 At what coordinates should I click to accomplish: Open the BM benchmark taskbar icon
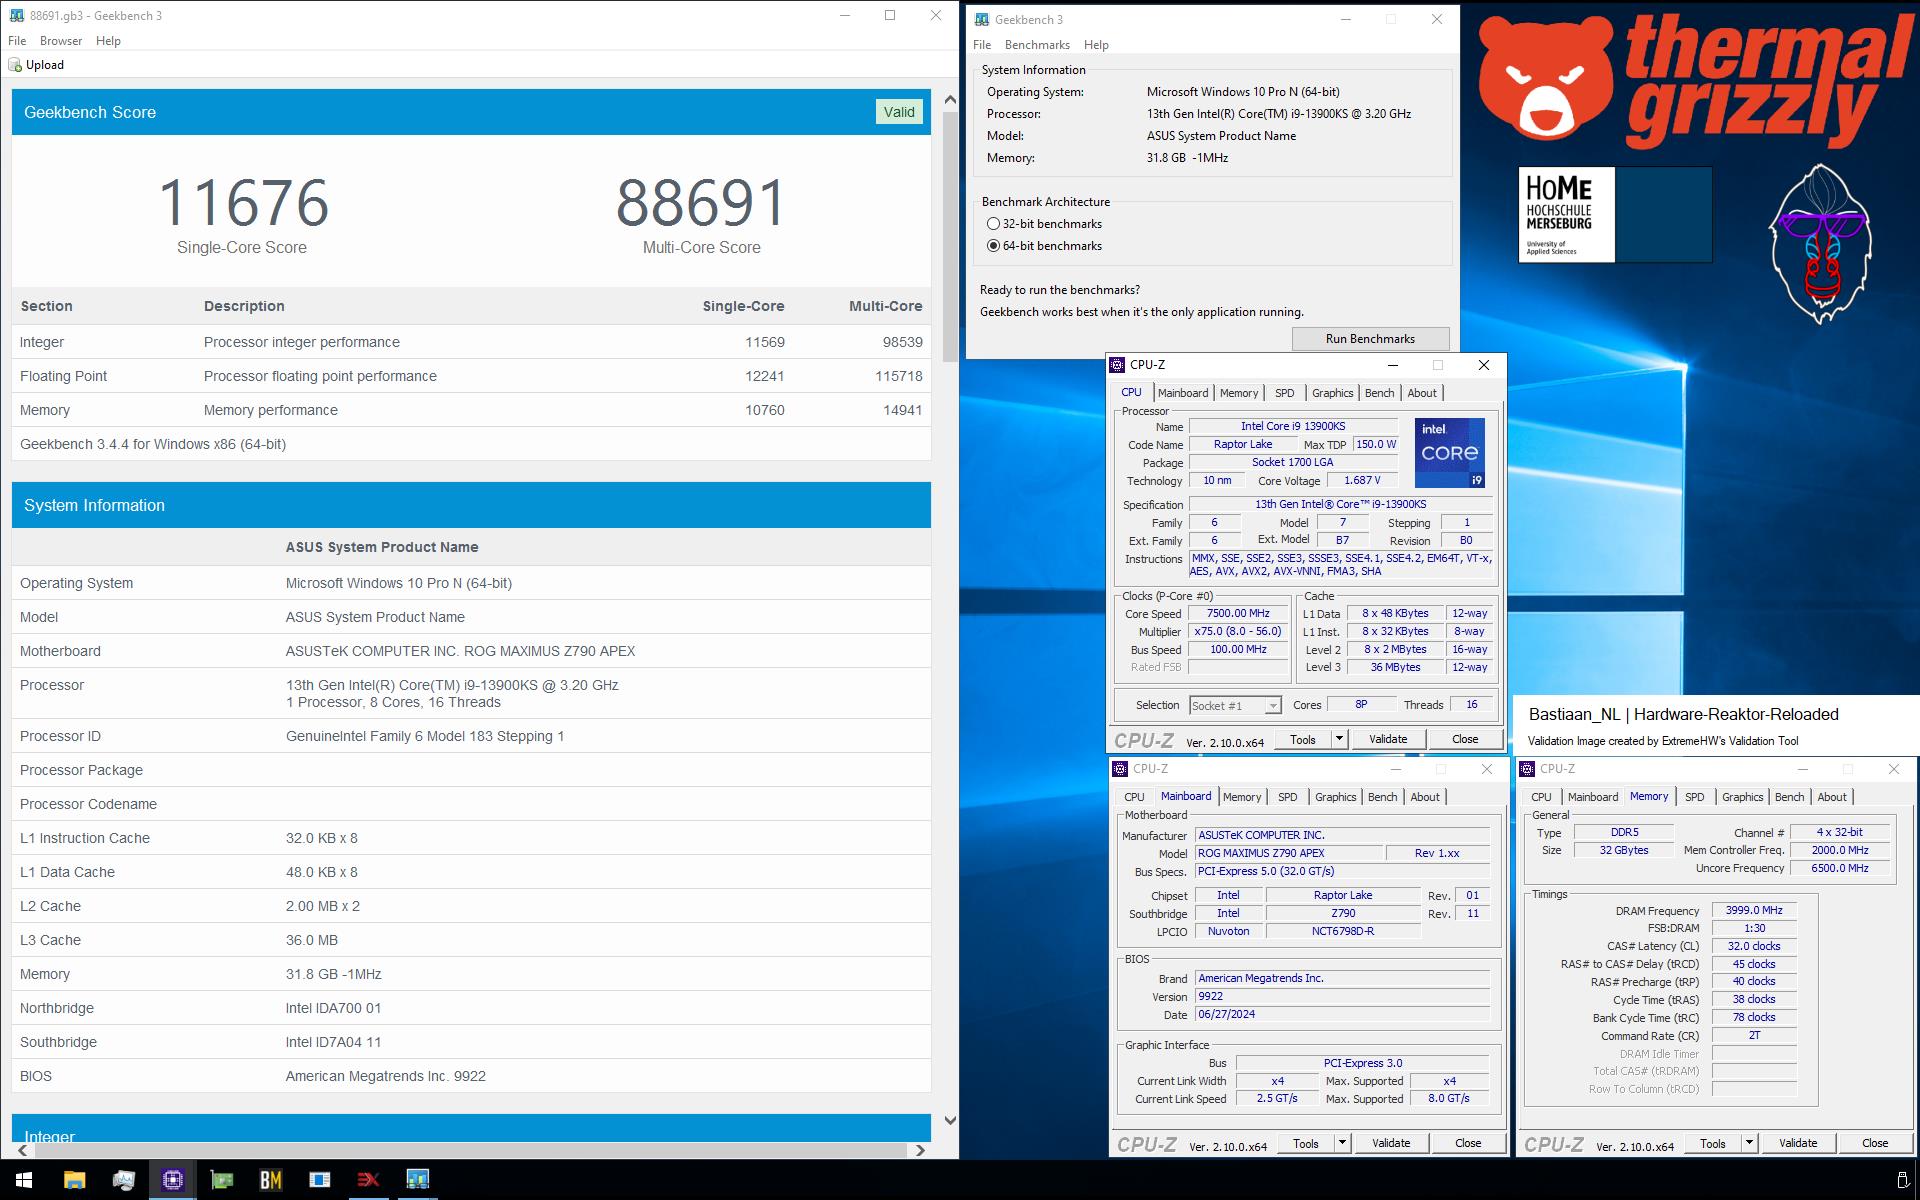pyautogui.click(x=270, y=1180)
